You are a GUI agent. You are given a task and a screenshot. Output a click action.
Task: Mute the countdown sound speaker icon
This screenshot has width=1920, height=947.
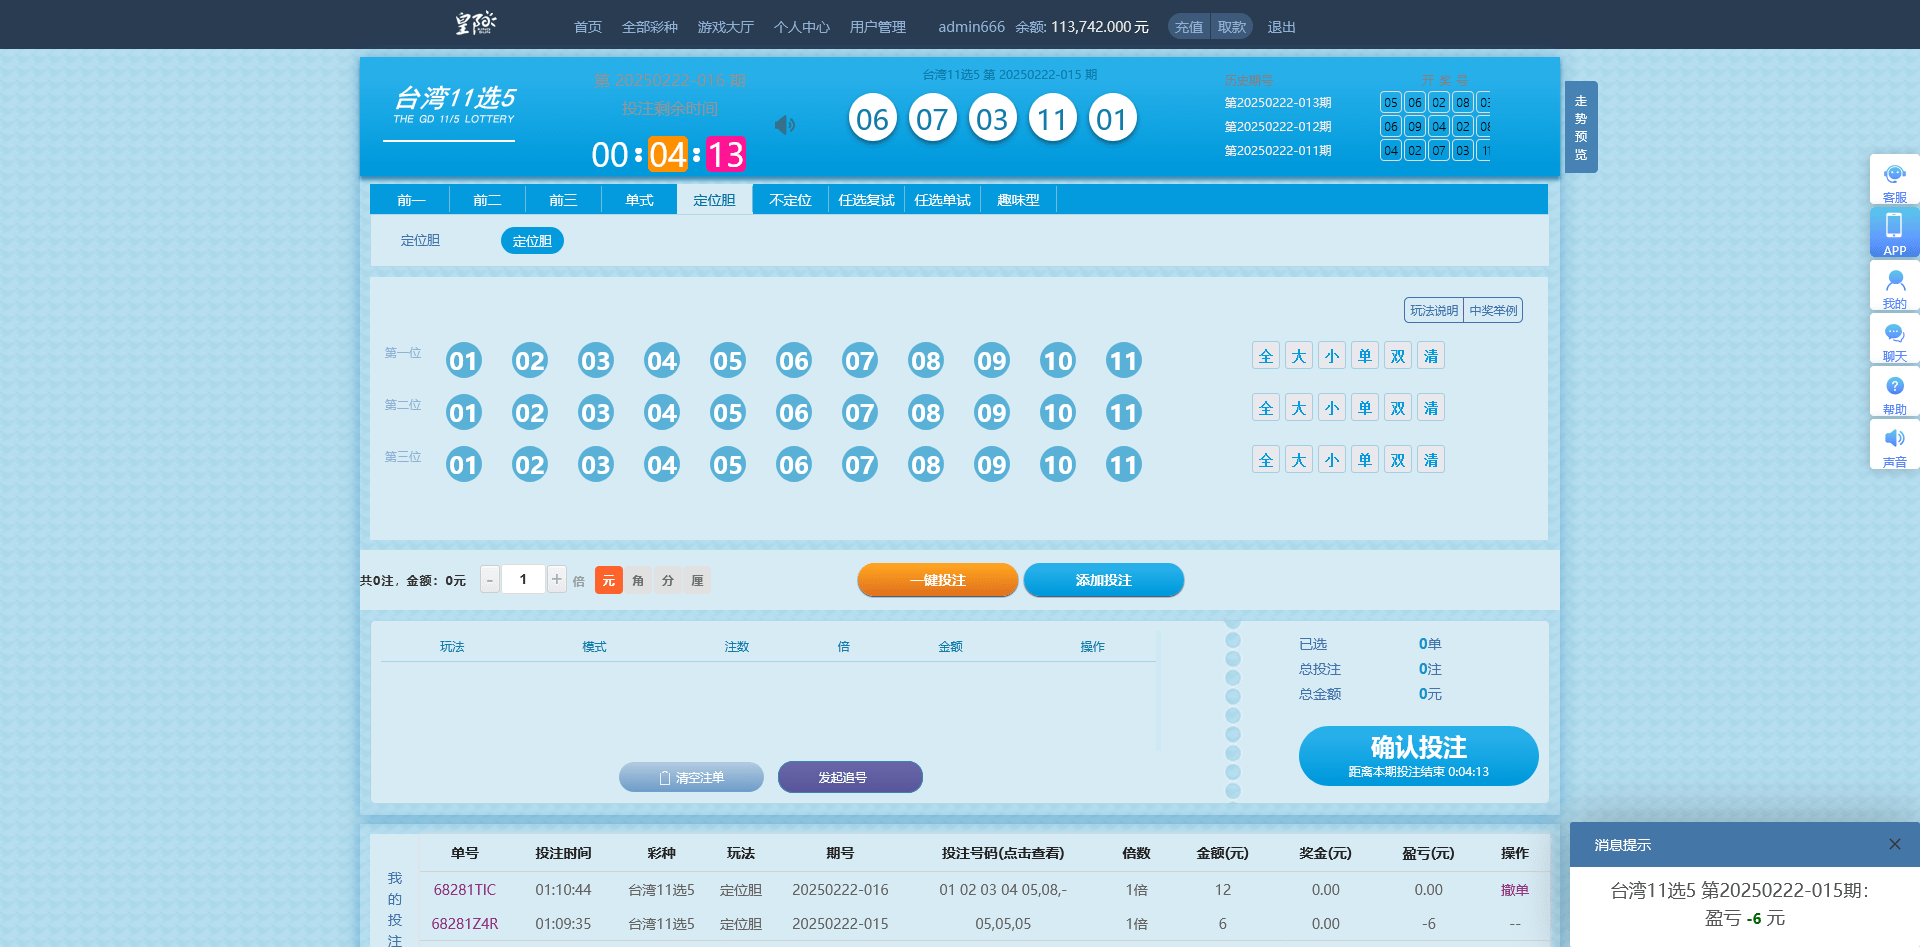(x=785, y=125)
